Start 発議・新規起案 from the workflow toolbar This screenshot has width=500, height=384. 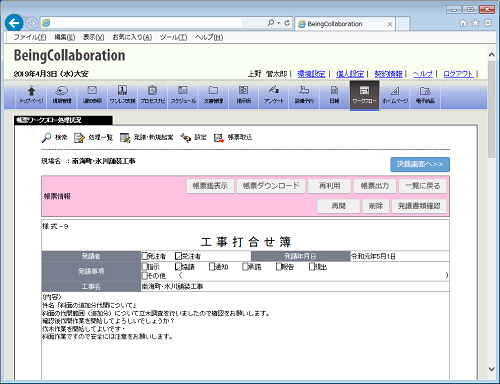125,138
